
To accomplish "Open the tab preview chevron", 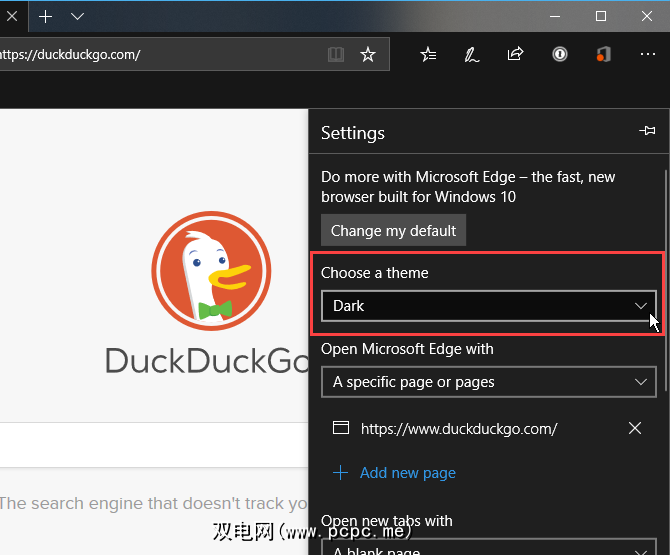I will [x=77, y=17].
